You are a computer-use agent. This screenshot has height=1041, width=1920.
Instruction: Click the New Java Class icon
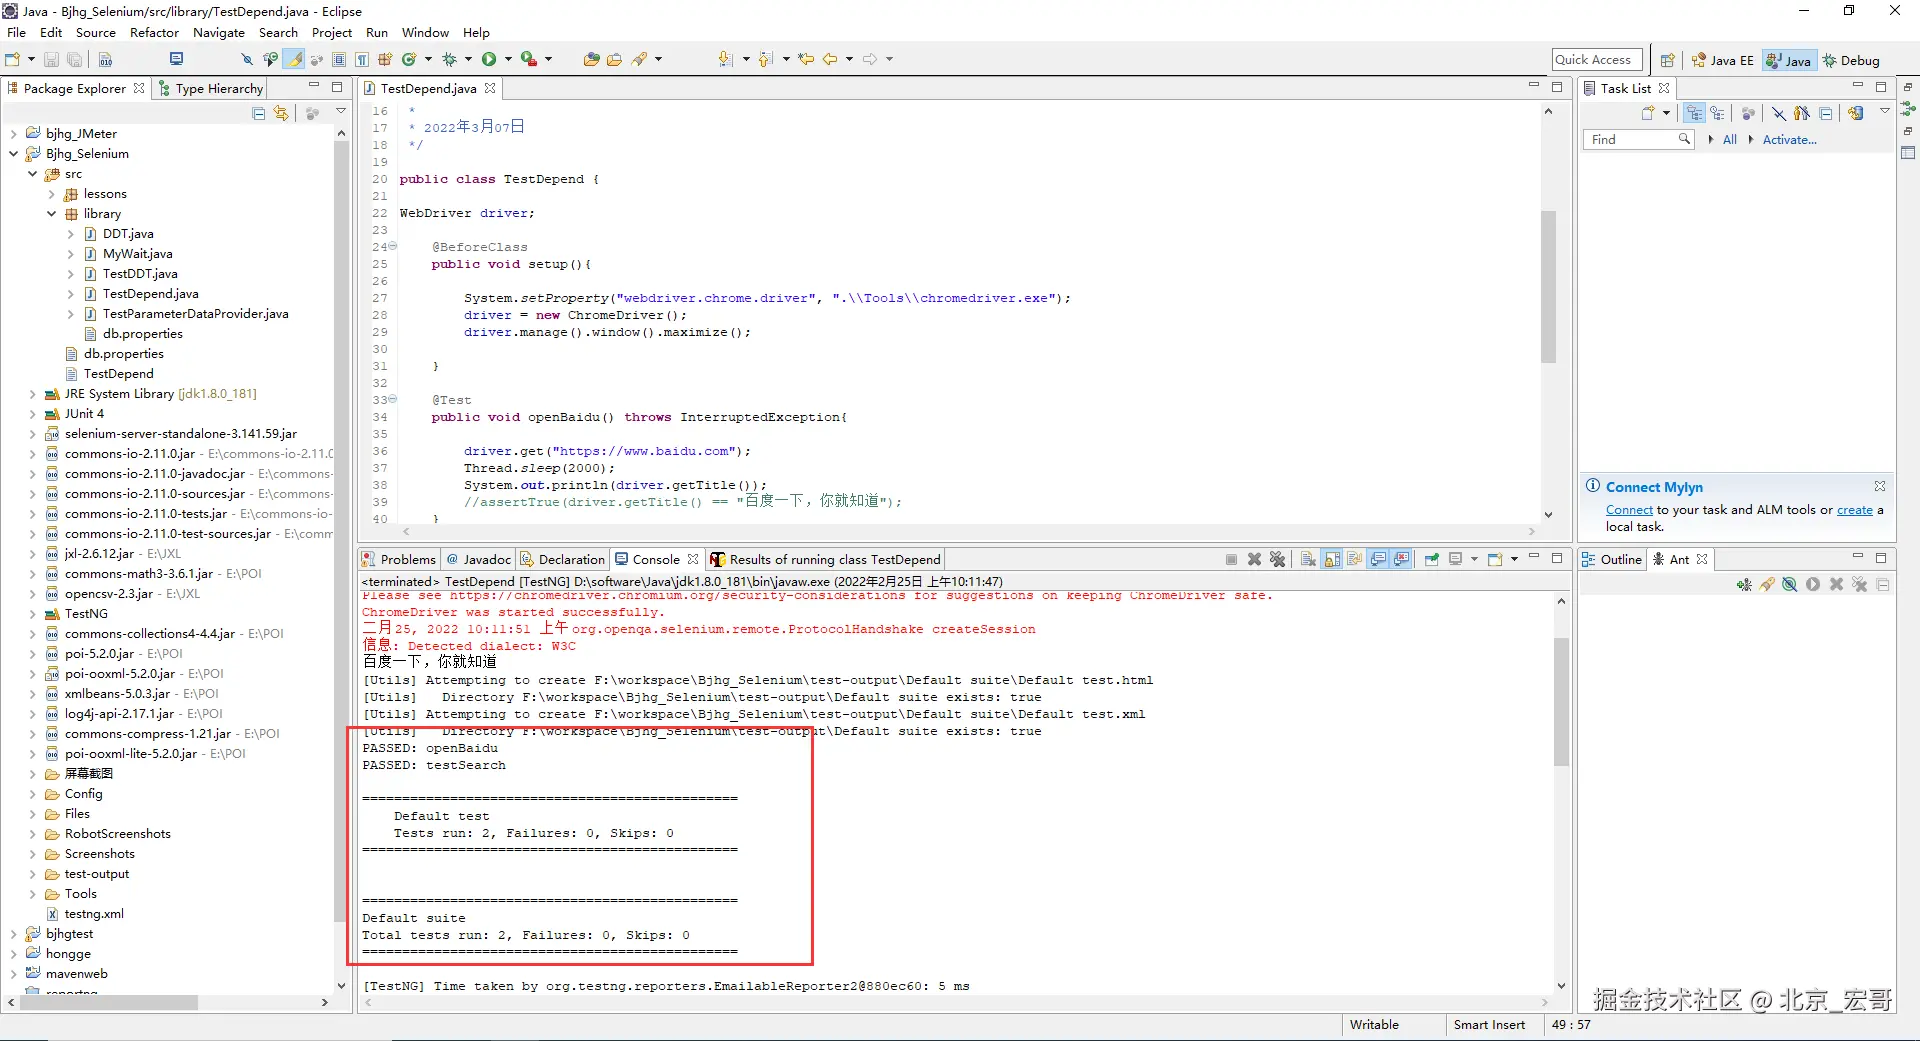coord(409,59)
